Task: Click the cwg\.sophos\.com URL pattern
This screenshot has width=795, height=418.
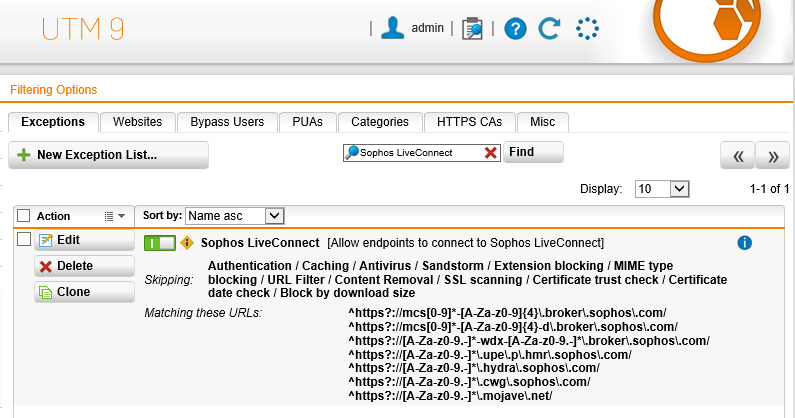Action: (469, 381)
